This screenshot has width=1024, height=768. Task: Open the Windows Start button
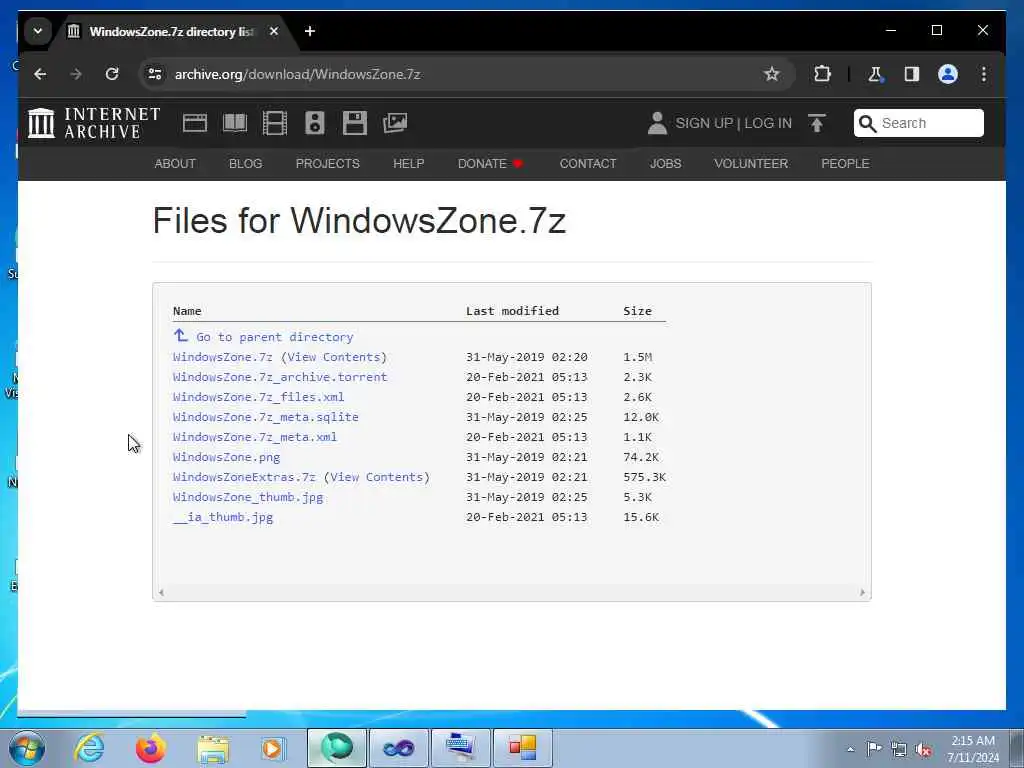pyautogui.click(x=27, y=748)
